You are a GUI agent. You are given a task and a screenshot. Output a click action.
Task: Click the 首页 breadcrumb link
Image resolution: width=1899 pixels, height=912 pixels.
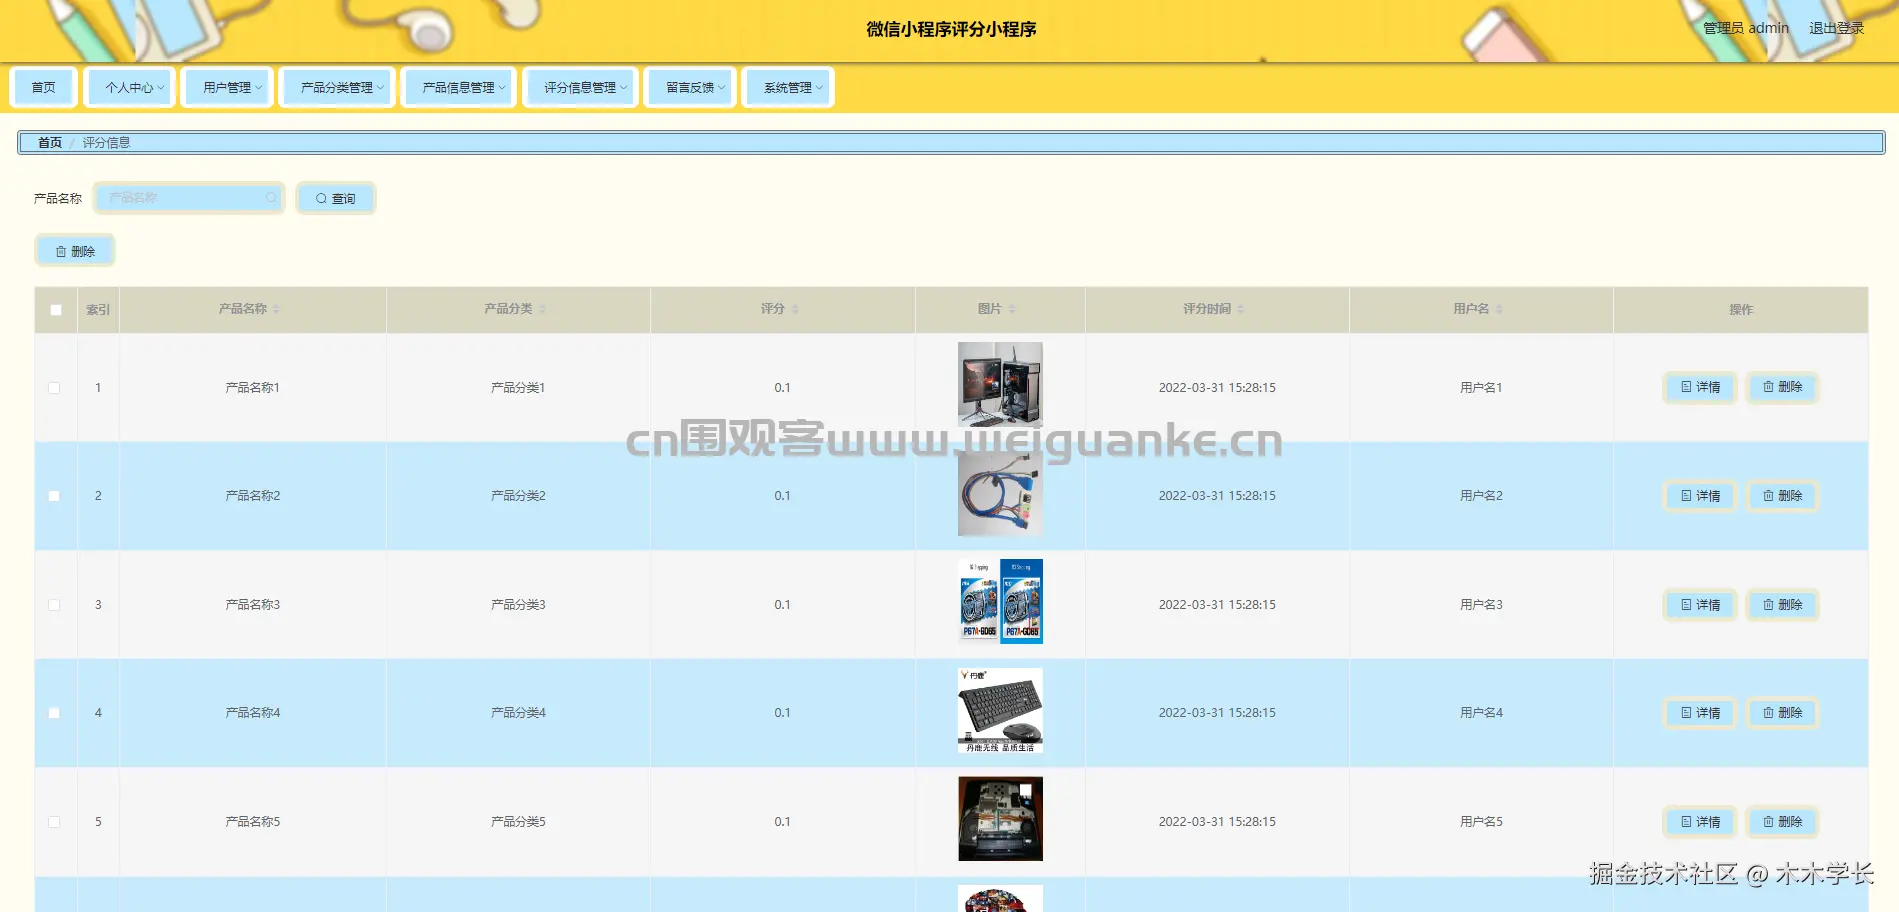point(50,143)
